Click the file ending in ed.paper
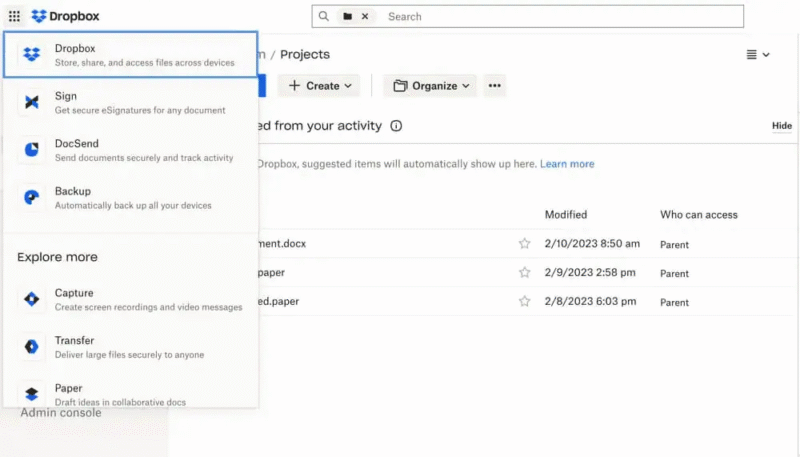The image size is (800, 457). pyautogui.click(x=278, y=301)
